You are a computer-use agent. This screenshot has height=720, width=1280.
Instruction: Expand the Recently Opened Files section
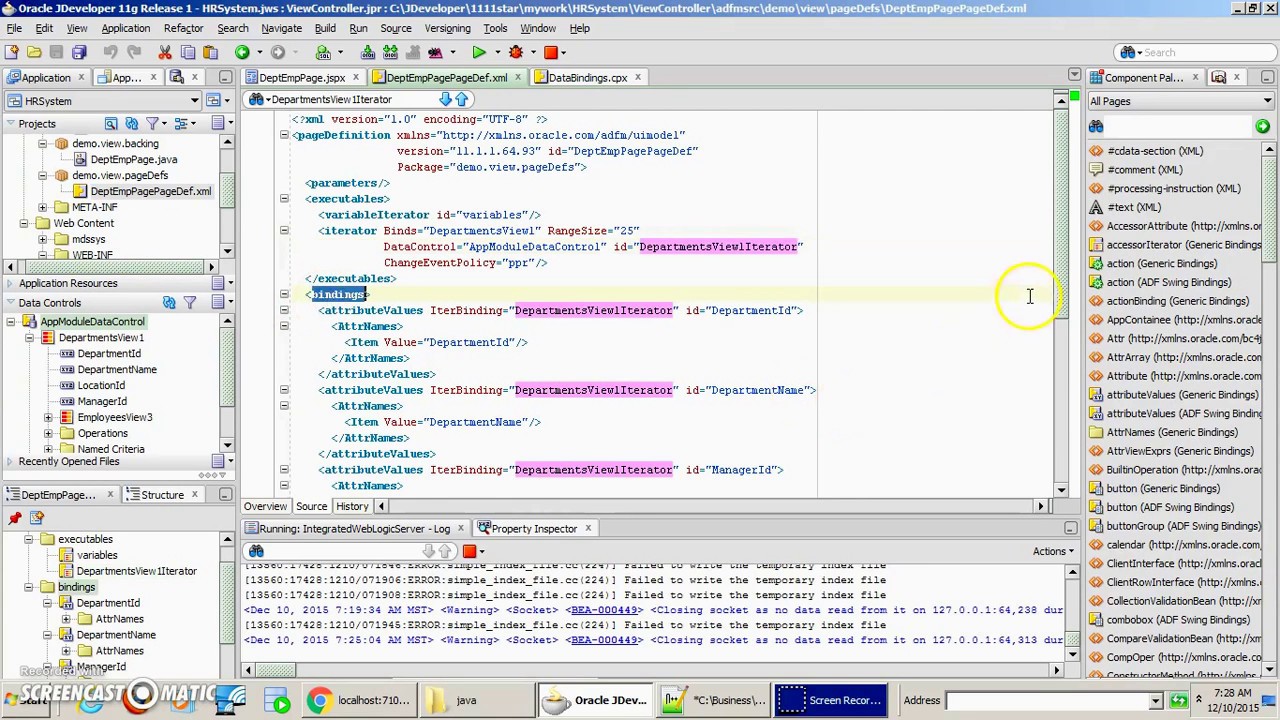click(x=10, y=461)
